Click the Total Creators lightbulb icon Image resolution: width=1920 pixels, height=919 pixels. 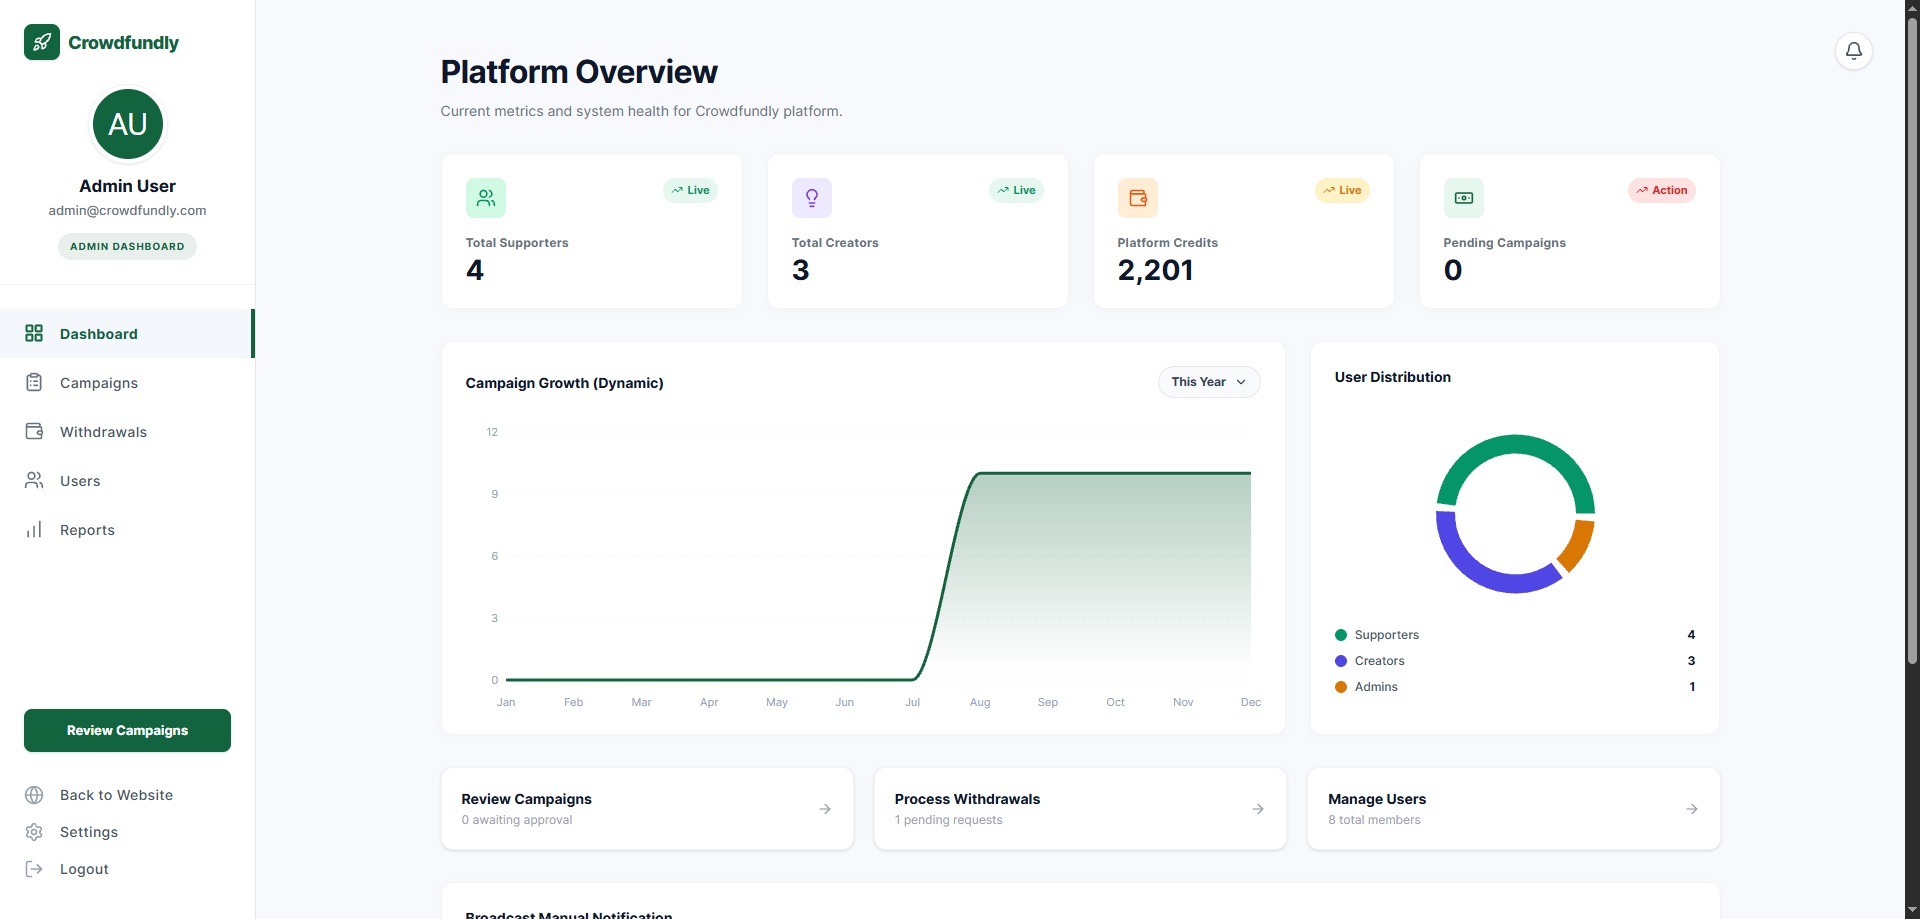point(812,198)
